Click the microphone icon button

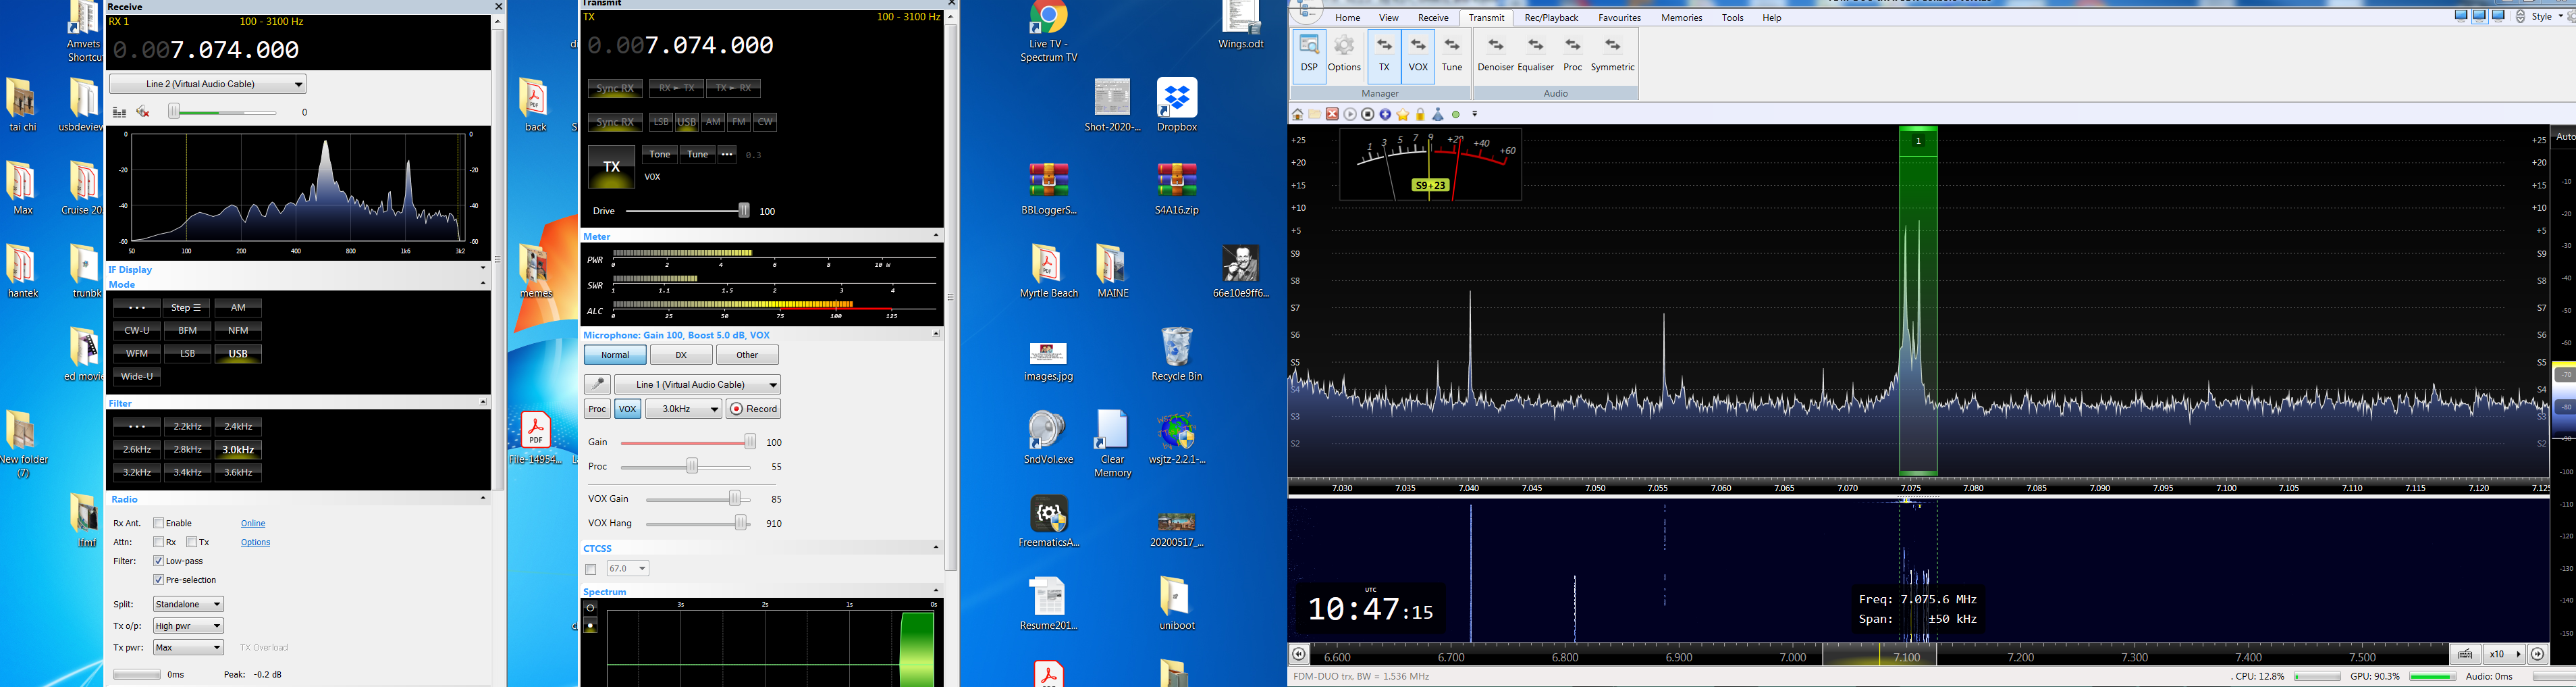click(x=597, y=385)
